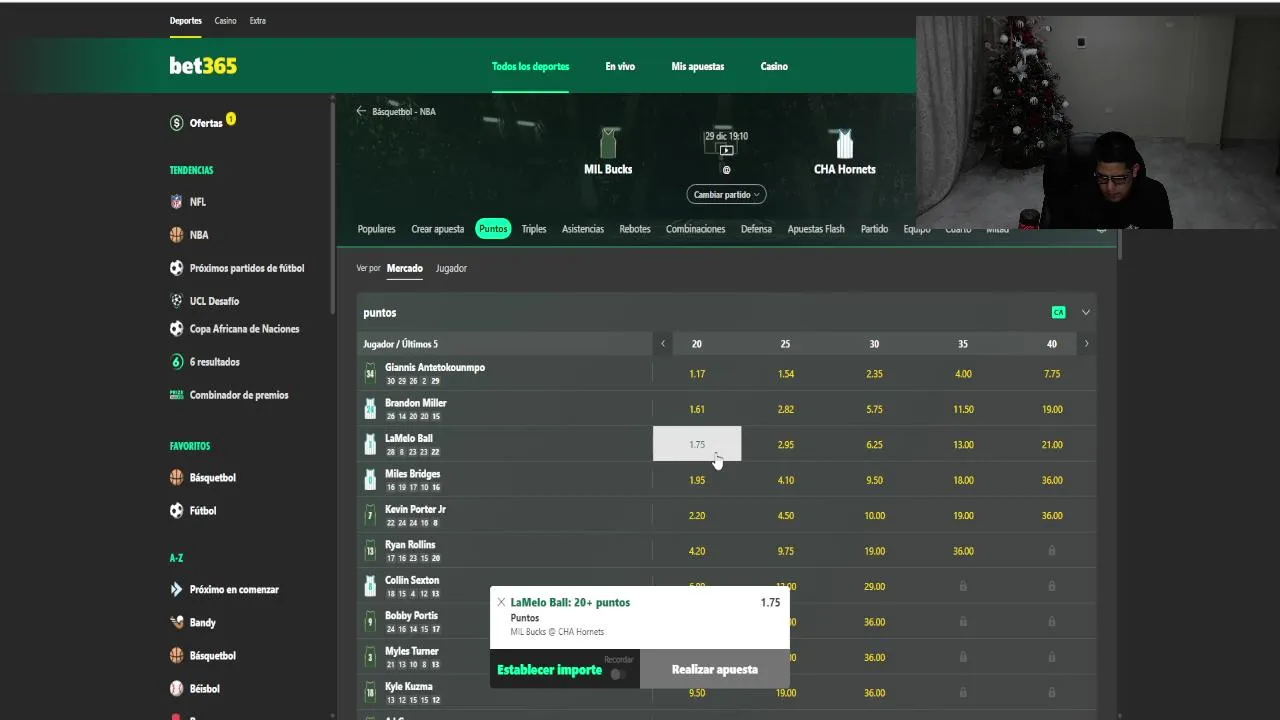Click live stream play icon under match time
The height and width of the screenshot is (720, 1280).
727,150
